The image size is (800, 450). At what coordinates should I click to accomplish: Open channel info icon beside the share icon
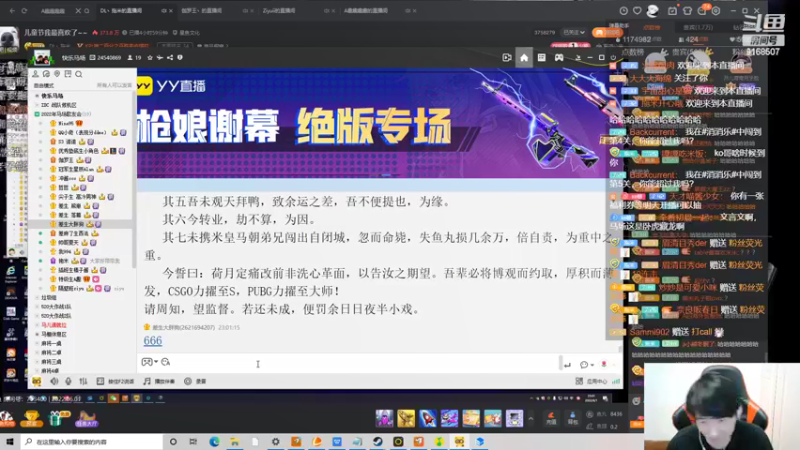point(180,58)
